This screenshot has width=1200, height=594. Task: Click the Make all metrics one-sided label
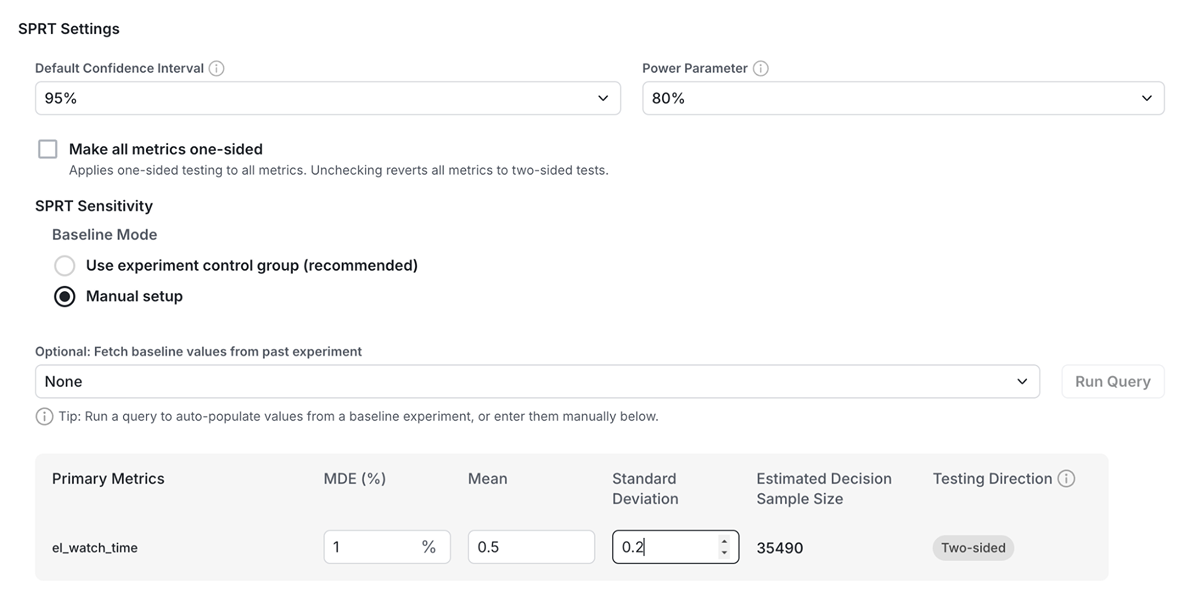click(x=166, y=149)
